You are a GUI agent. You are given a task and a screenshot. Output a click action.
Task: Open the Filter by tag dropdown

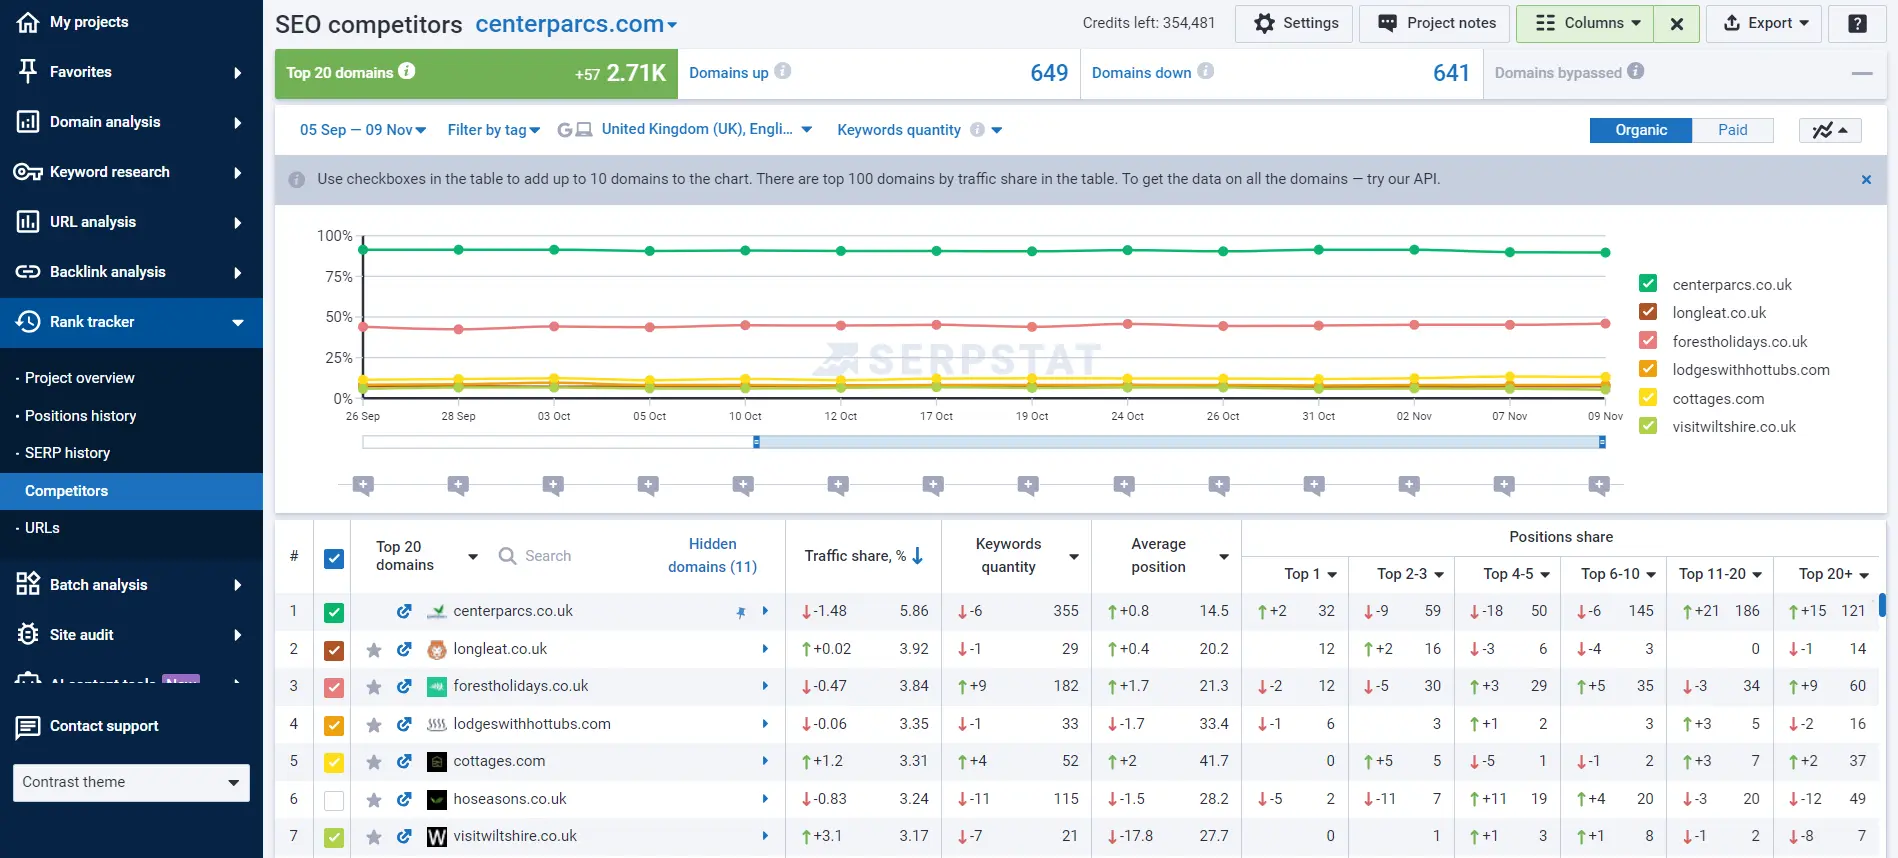coord(494,130)
